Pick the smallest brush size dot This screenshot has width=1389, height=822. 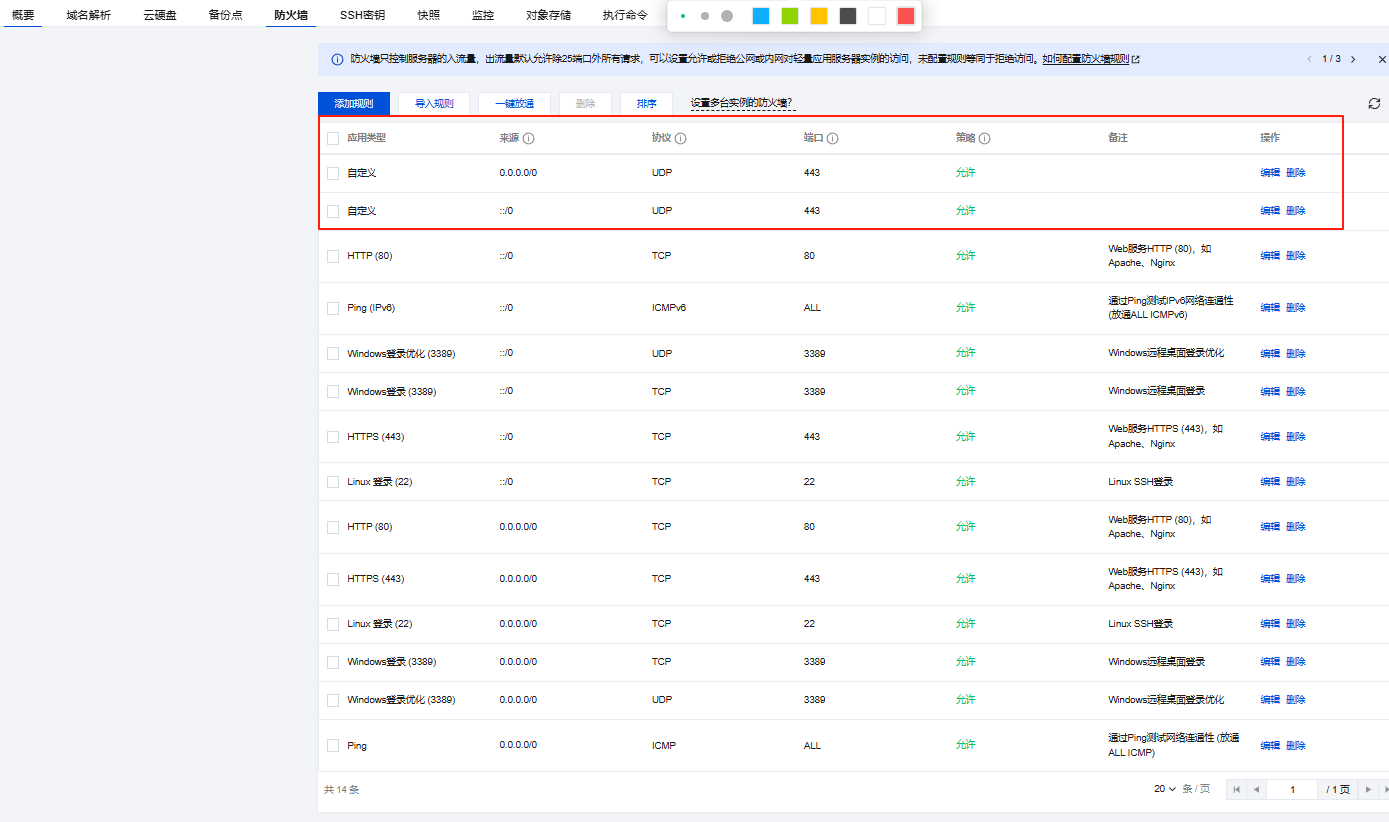pyautogui.click(x=683, y=16)
